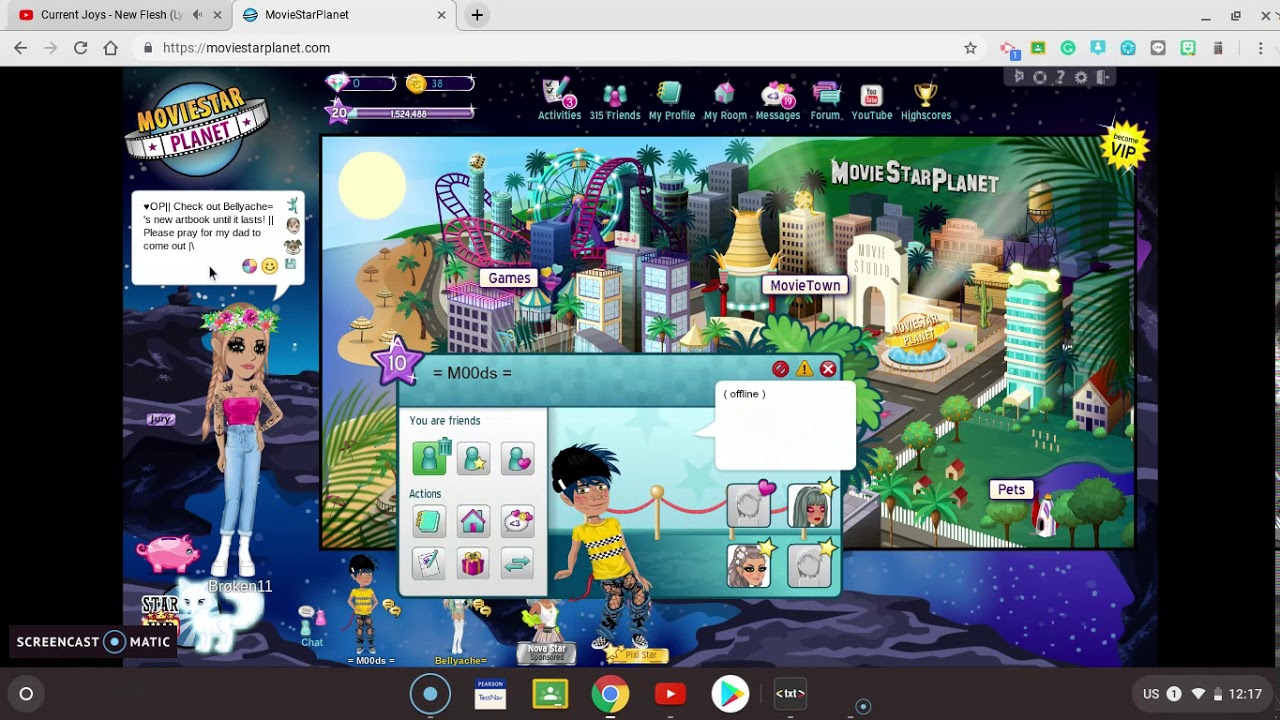The width and height of the screenshot is (1280, 720).
Task: Click the pink piggy bank
Action: click(167, 553)
